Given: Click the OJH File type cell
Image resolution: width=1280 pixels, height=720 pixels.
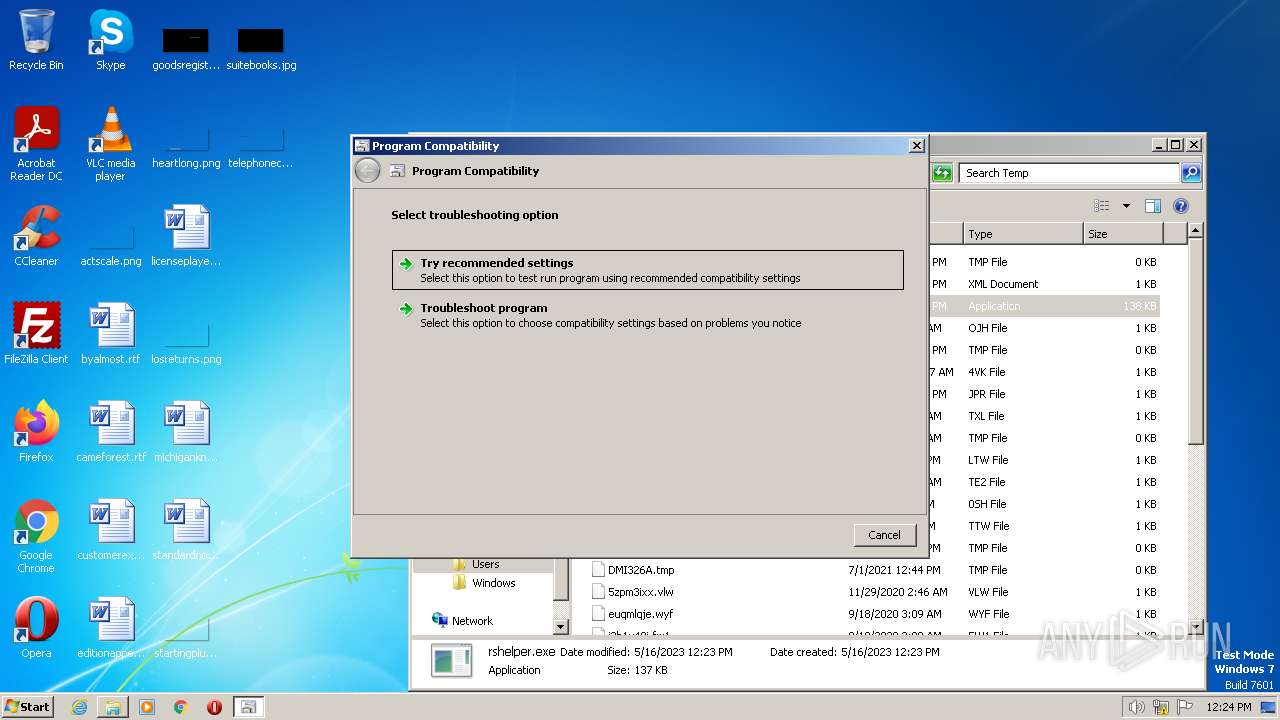Looking at the screenshot, I should [x=987, y=328].
